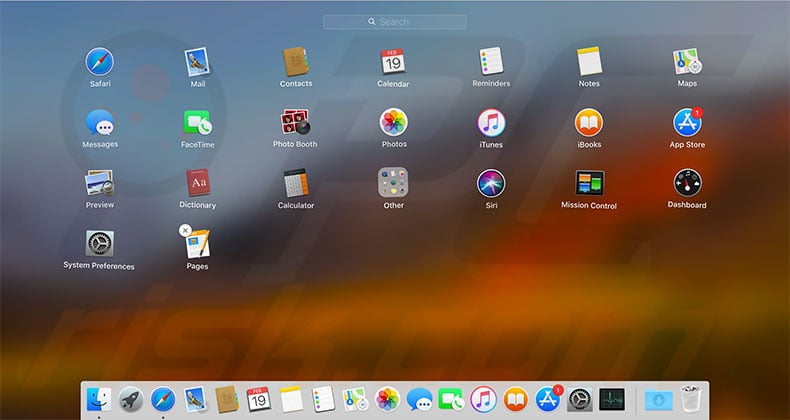Launch iTunes from the Launchpad grid
790x420 pixels.
(491, 123)
